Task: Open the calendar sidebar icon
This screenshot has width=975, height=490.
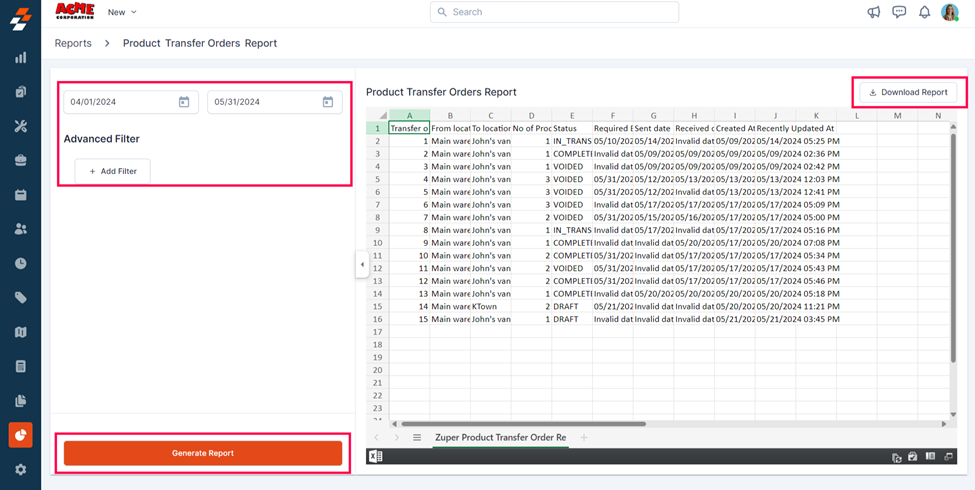Action: [x=20, y=195]
